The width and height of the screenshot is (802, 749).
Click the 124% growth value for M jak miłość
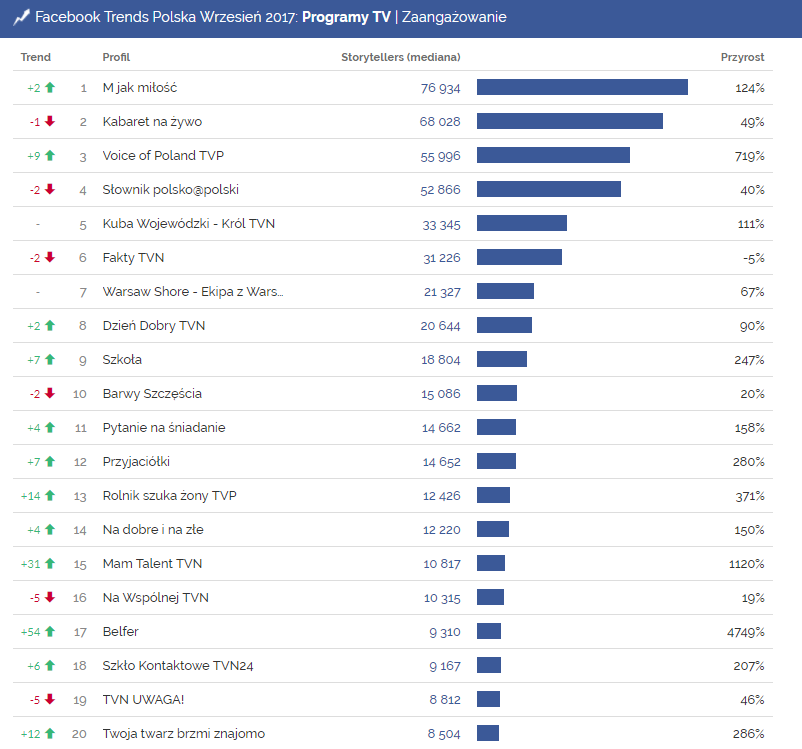tap(750, 87)
